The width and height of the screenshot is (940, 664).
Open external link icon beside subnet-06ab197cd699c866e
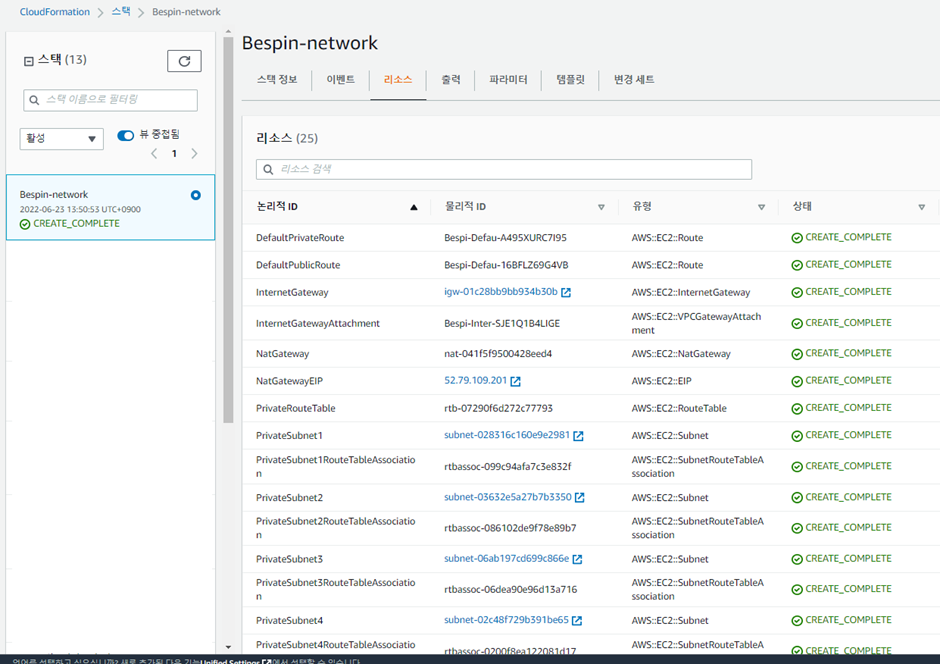pyautogui.click(x=577, y=559)
